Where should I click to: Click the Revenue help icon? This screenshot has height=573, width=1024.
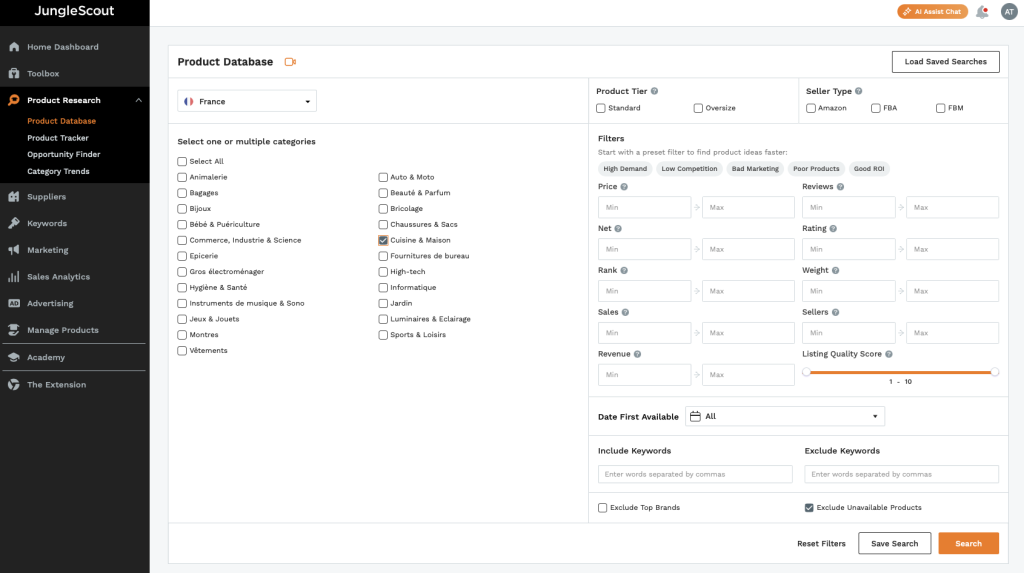(x=637, y=354)
